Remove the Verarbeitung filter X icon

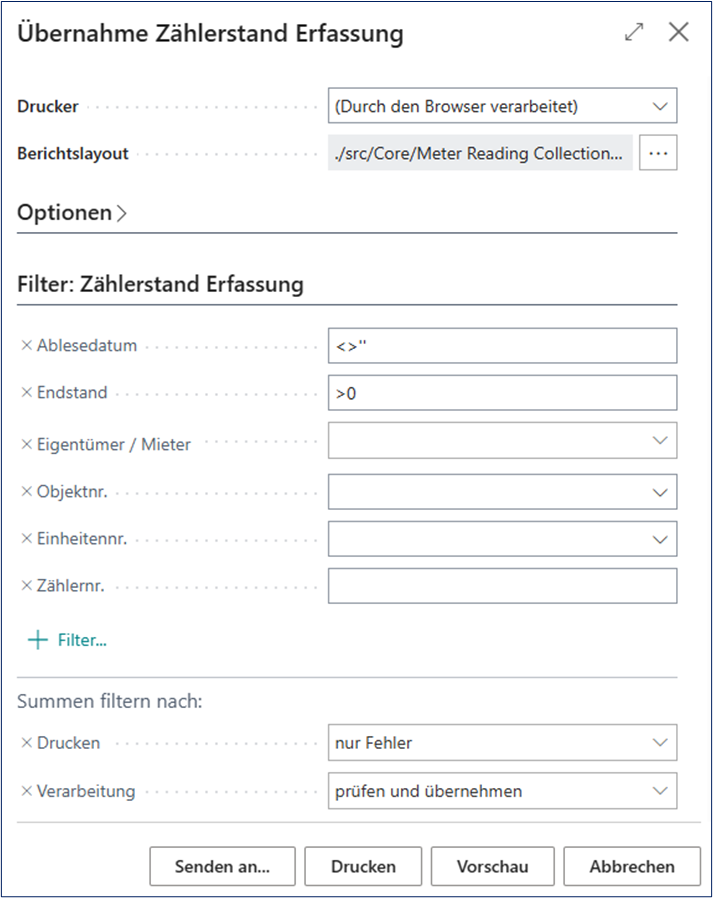26,791
